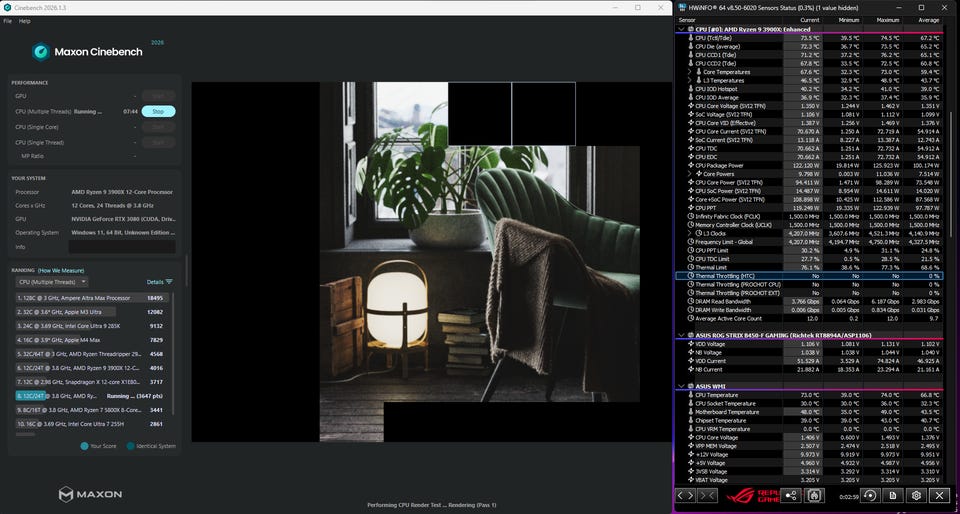
Task: Click chip icon on ASUS WMI header
Action: 691,386
